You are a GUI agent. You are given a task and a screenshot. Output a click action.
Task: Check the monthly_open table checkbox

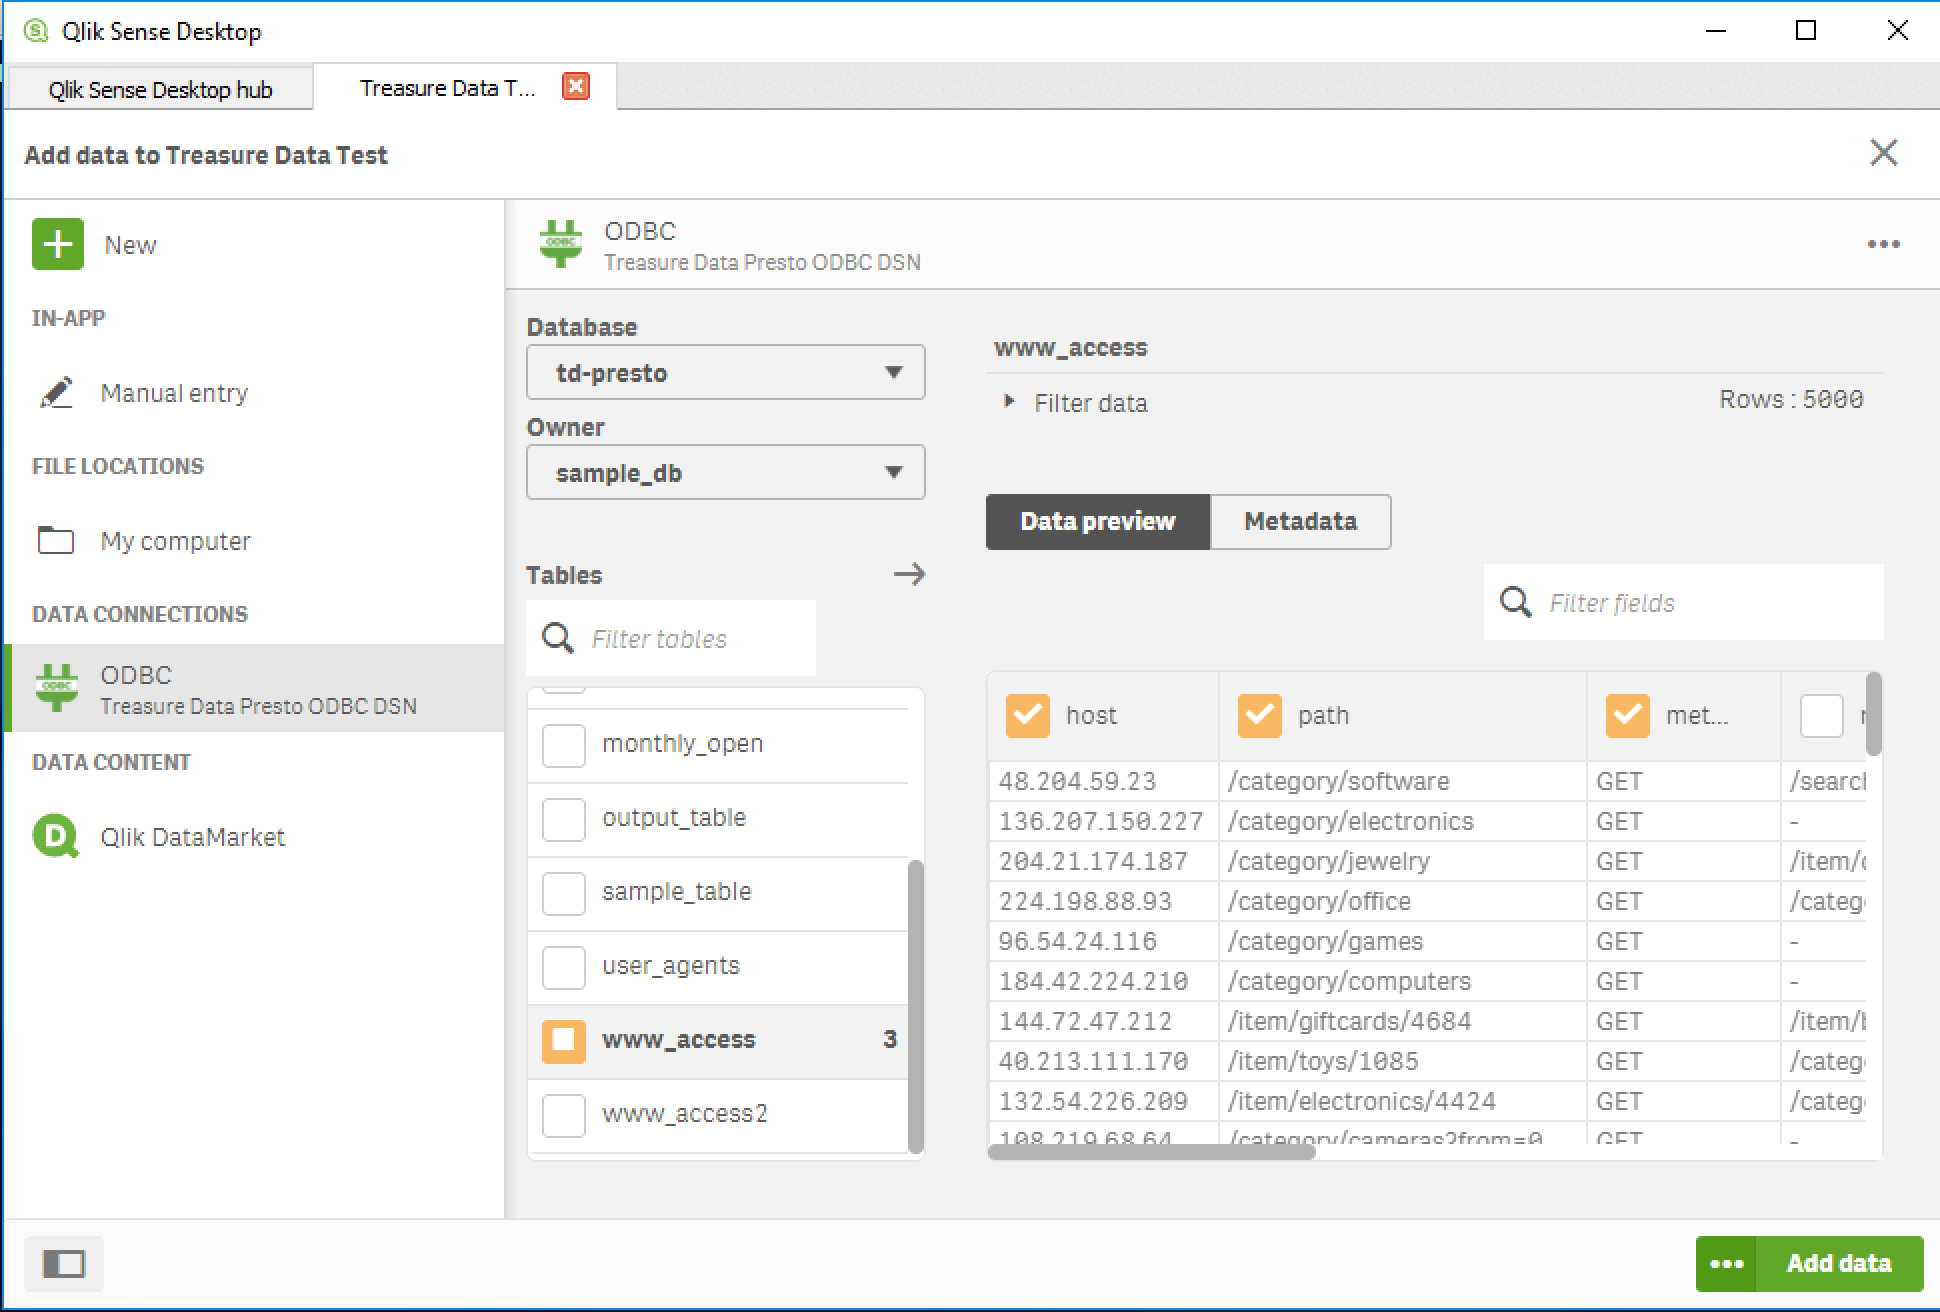(x=564, y=746)
